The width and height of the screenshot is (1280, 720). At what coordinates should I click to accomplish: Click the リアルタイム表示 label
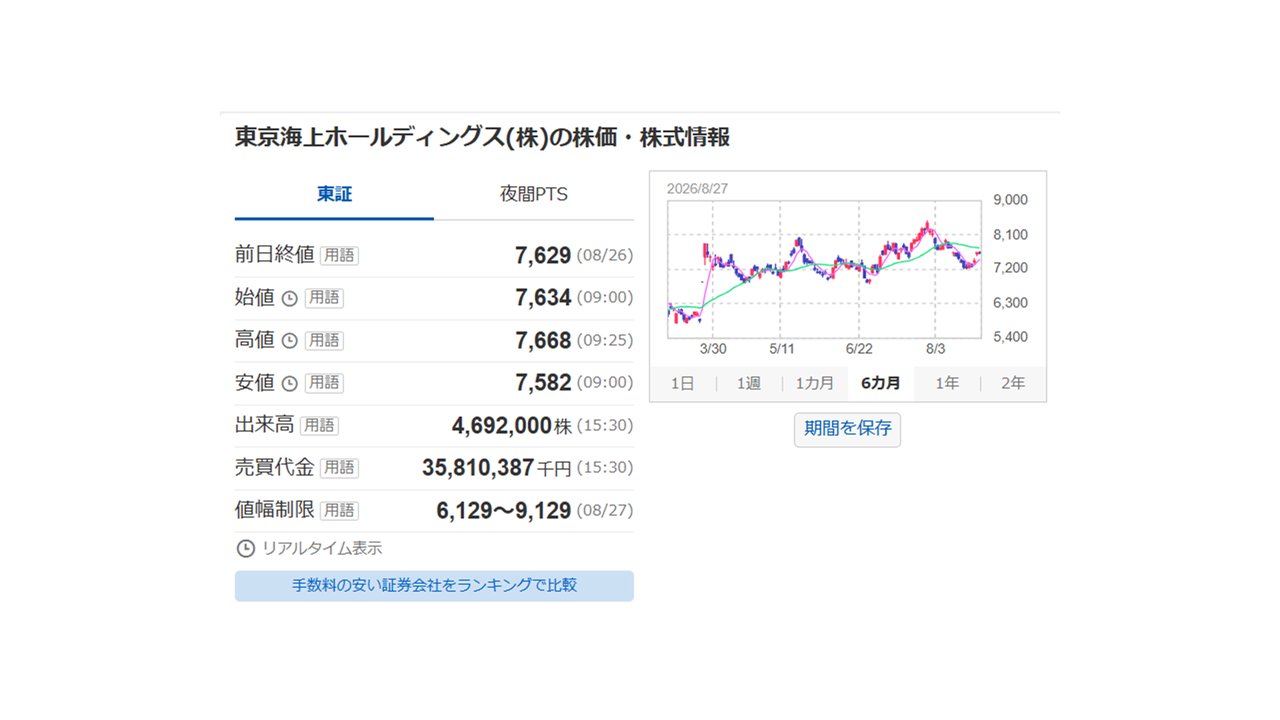pyautogui.click(x=322, y=548)
